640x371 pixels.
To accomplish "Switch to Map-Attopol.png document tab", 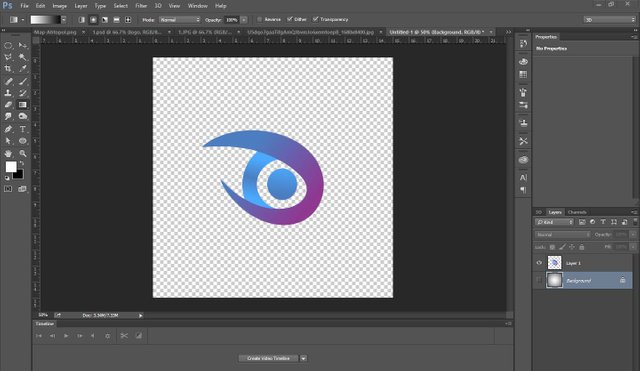I will point(55,32).
